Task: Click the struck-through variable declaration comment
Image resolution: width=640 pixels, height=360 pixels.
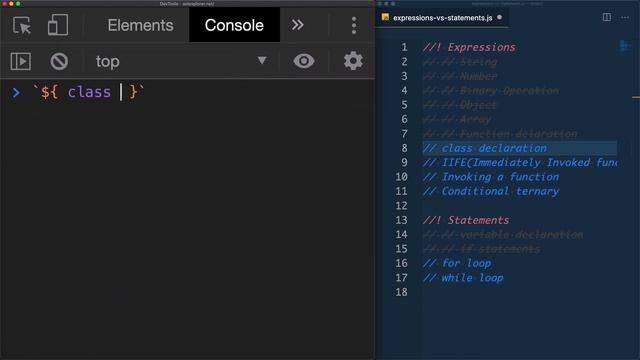Action: coord(503,235)
